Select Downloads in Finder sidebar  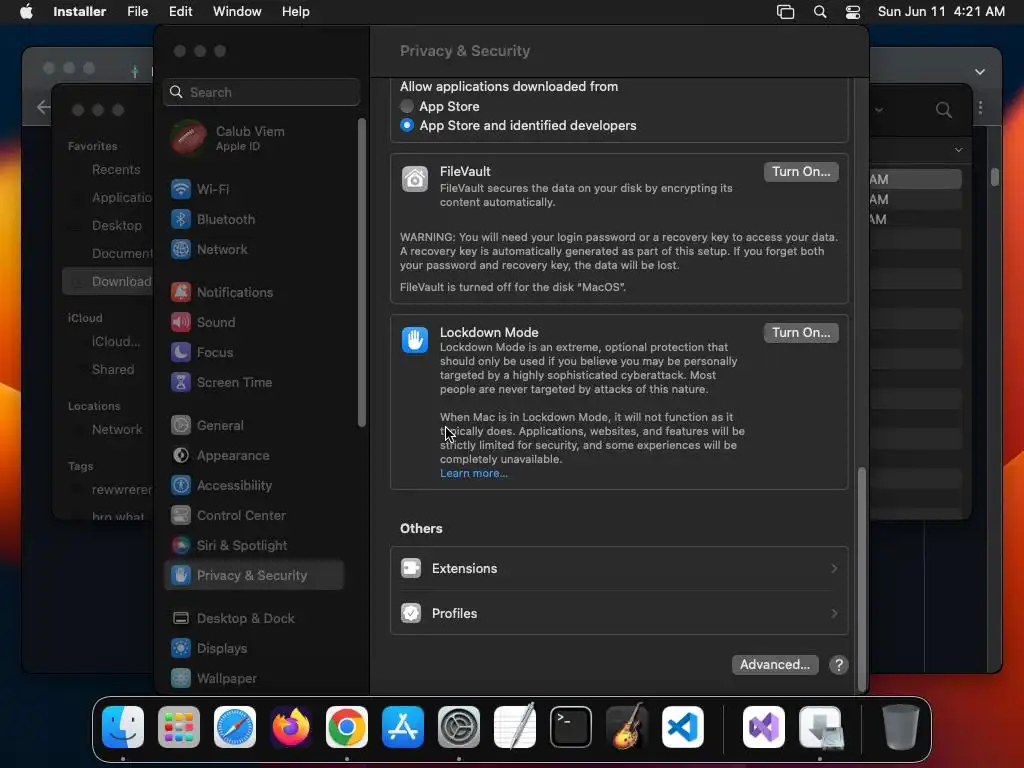pos(109,281)
